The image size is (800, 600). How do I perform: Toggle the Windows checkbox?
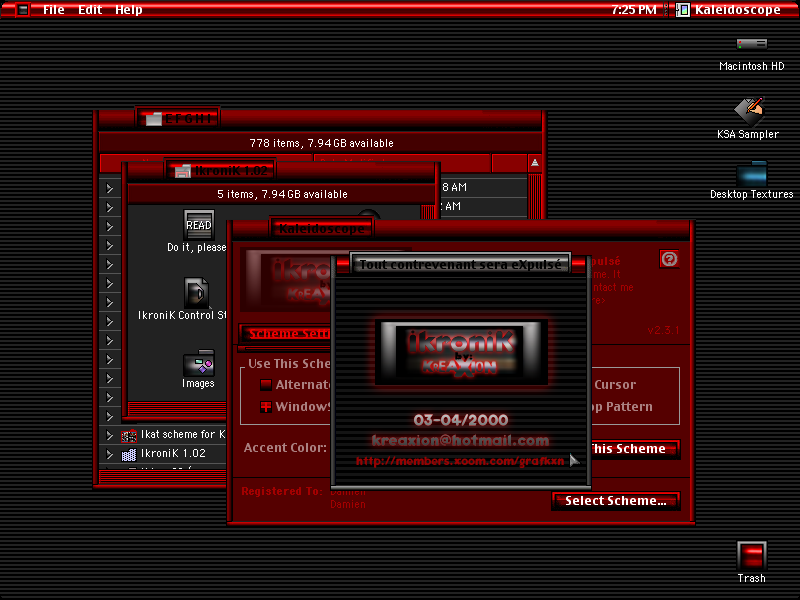(x=266, y=407)
